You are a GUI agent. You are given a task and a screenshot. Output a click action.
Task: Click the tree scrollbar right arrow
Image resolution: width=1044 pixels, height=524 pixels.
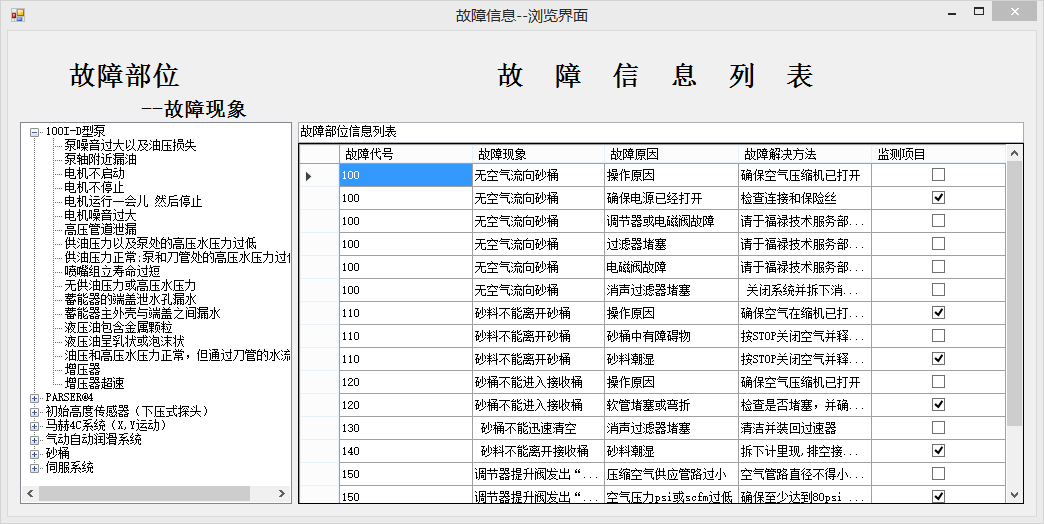point(283,494)
